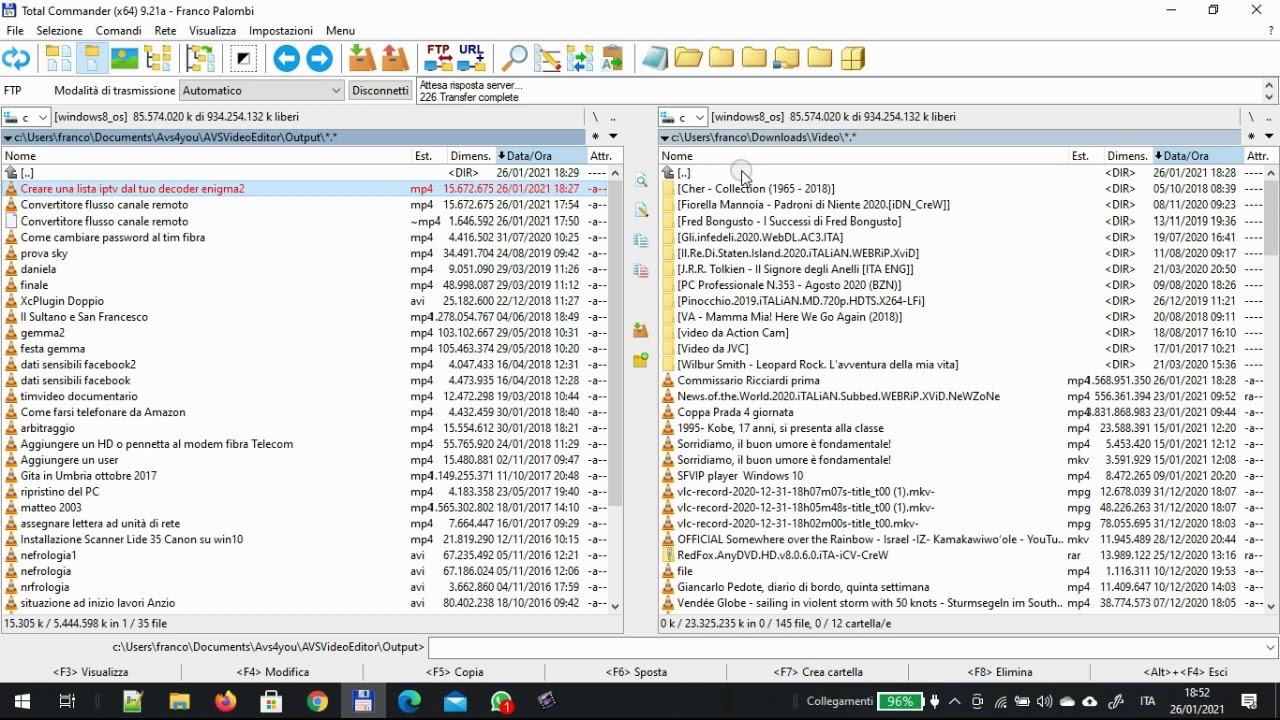1280x720 pixels.
Task: Click the open folder icon after notepad
Action: 688,59
